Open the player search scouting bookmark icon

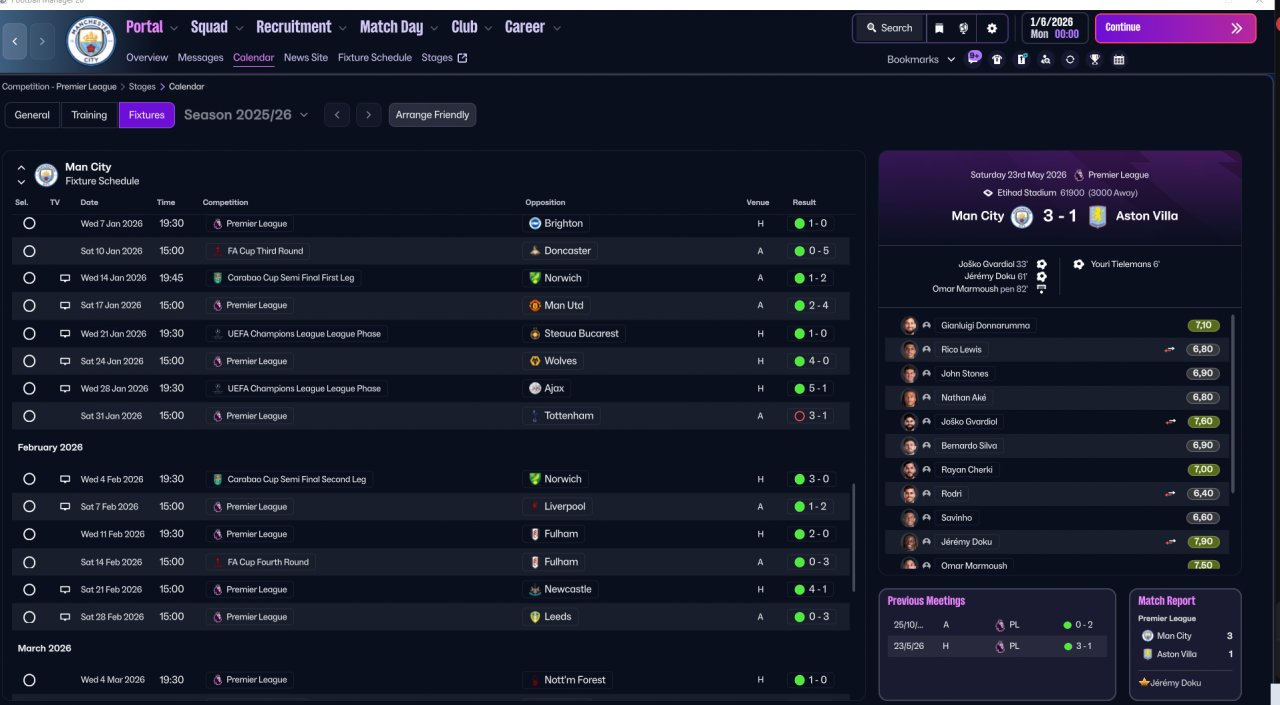[1046, 59]
